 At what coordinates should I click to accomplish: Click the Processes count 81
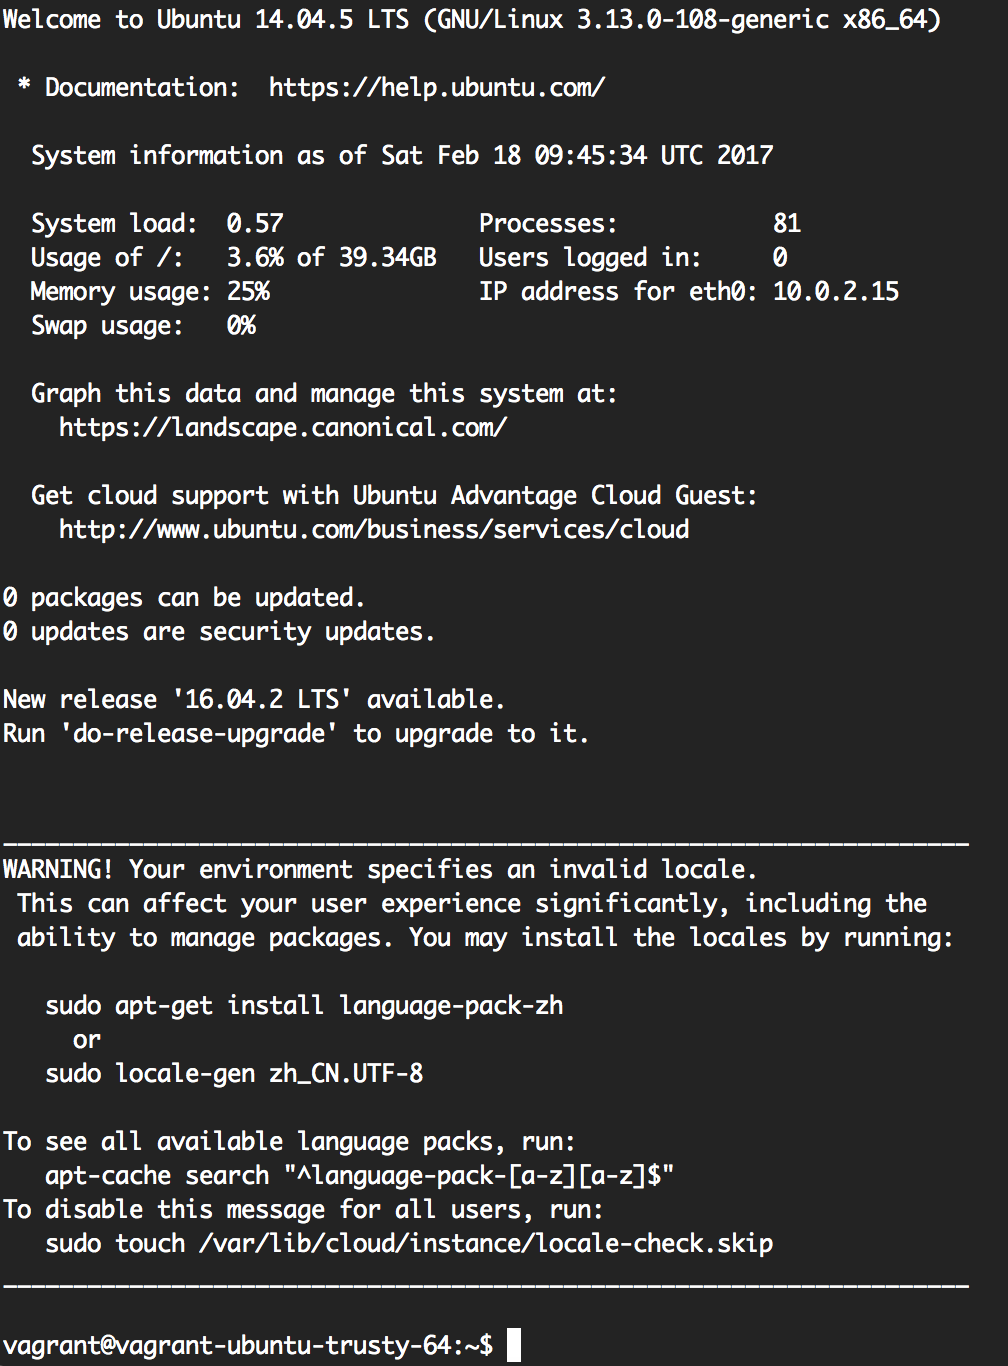787,224
